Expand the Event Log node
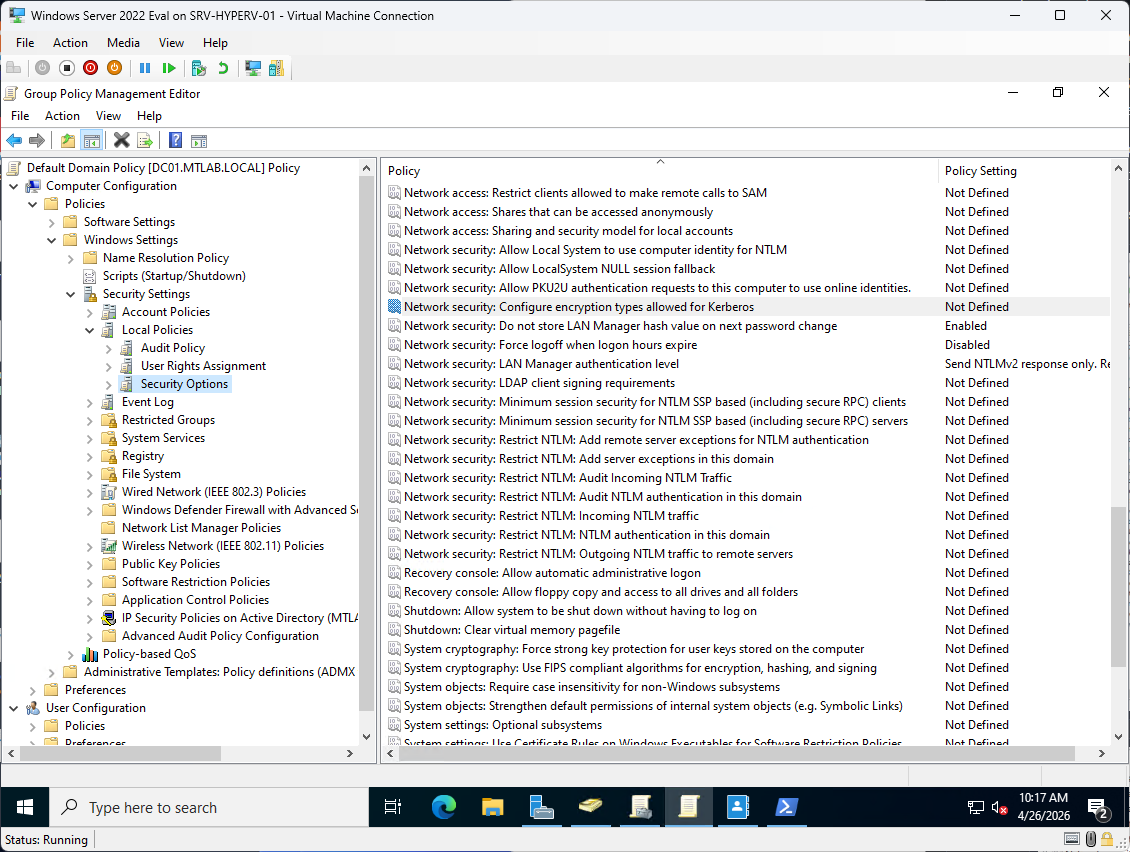This screenshot has width=1130, height=852. pos(89,403)
